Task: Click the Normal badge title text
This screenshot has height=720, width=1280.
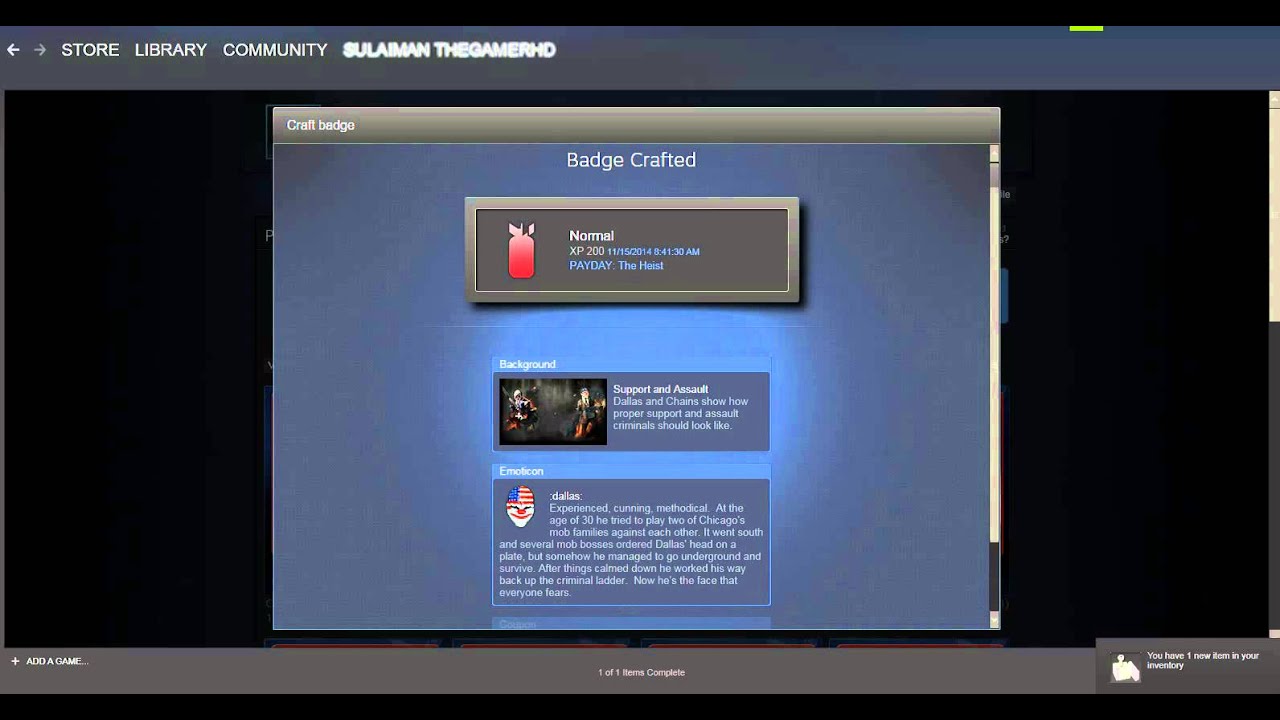Action: click(x=591, y=236)
